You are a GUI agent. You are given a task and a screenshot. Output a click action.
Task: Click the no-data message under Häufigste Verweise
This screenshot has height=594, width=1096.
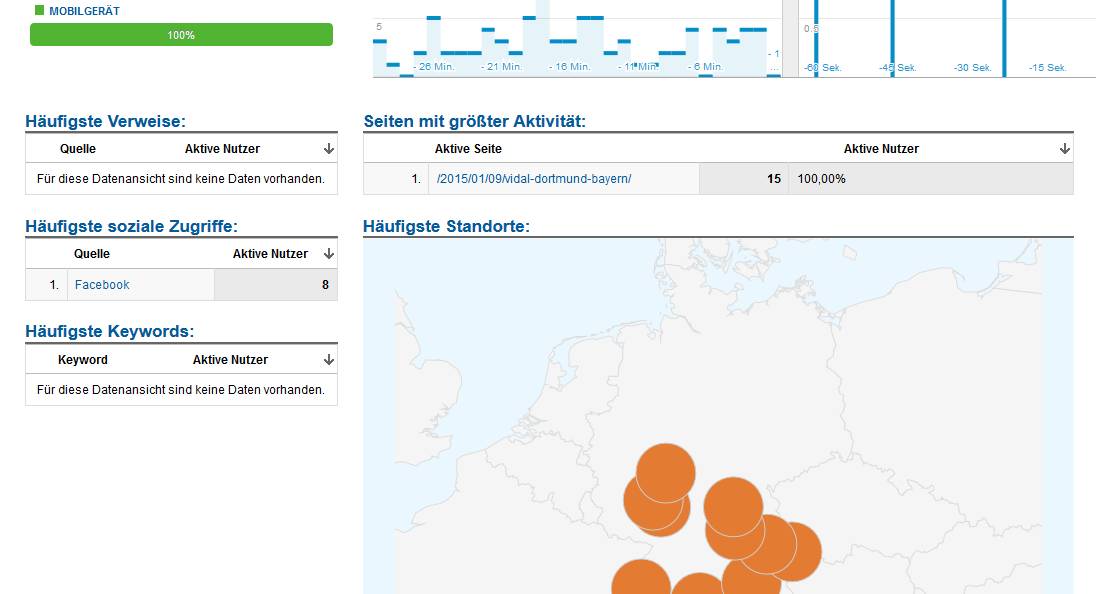(x=181, y=179)
